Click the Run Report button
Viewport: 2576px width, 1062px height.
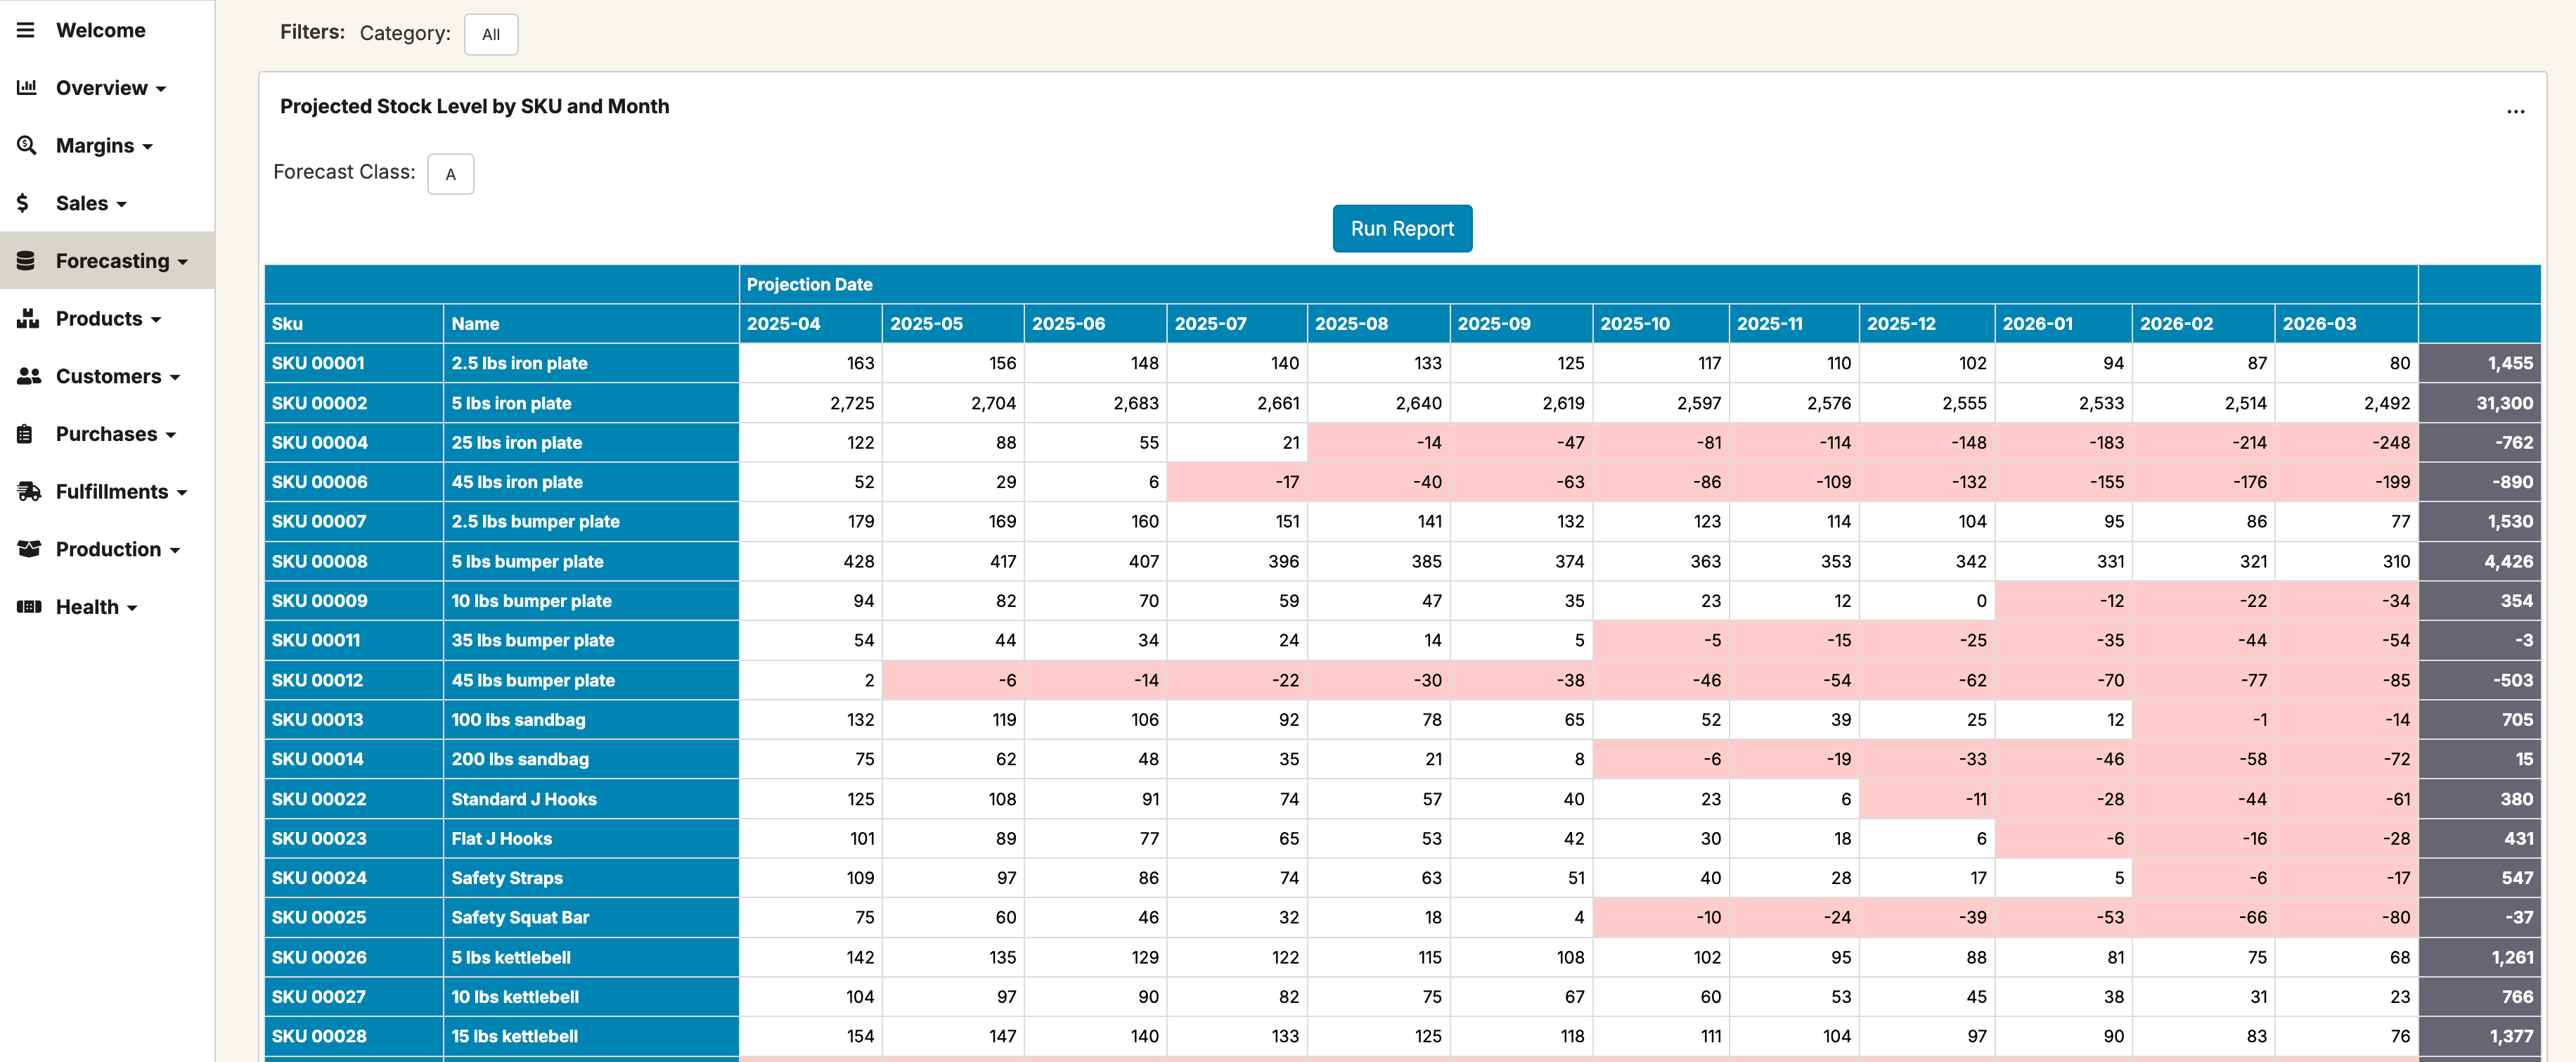pos(1402,228)
